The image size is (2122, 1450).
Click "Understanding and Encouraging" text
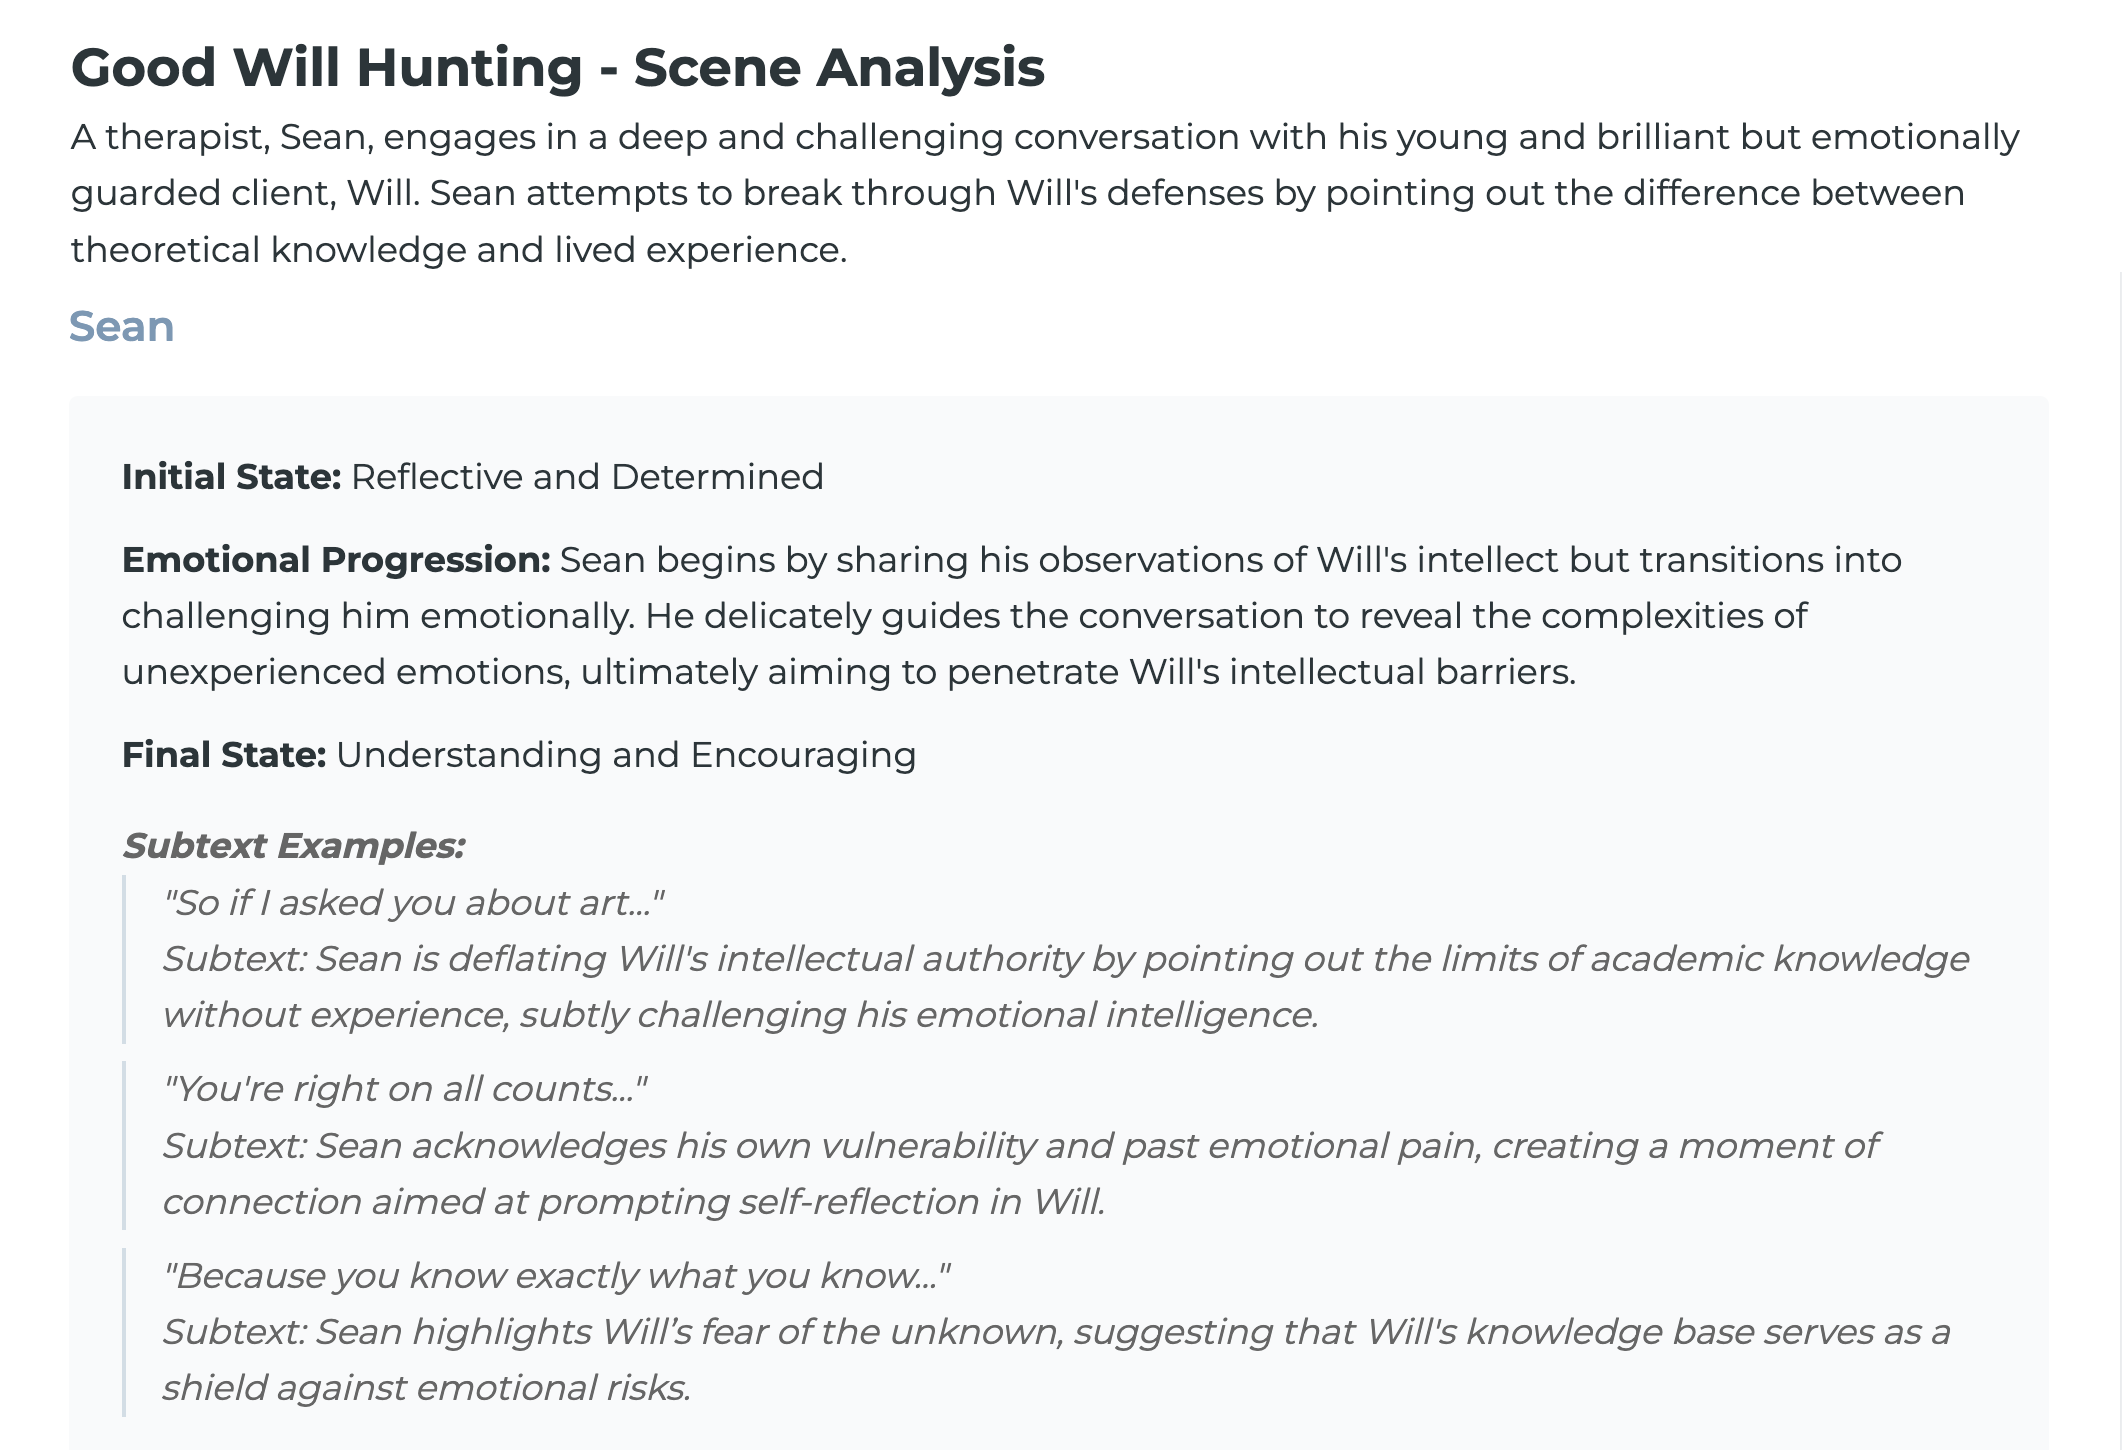point(626,755)
